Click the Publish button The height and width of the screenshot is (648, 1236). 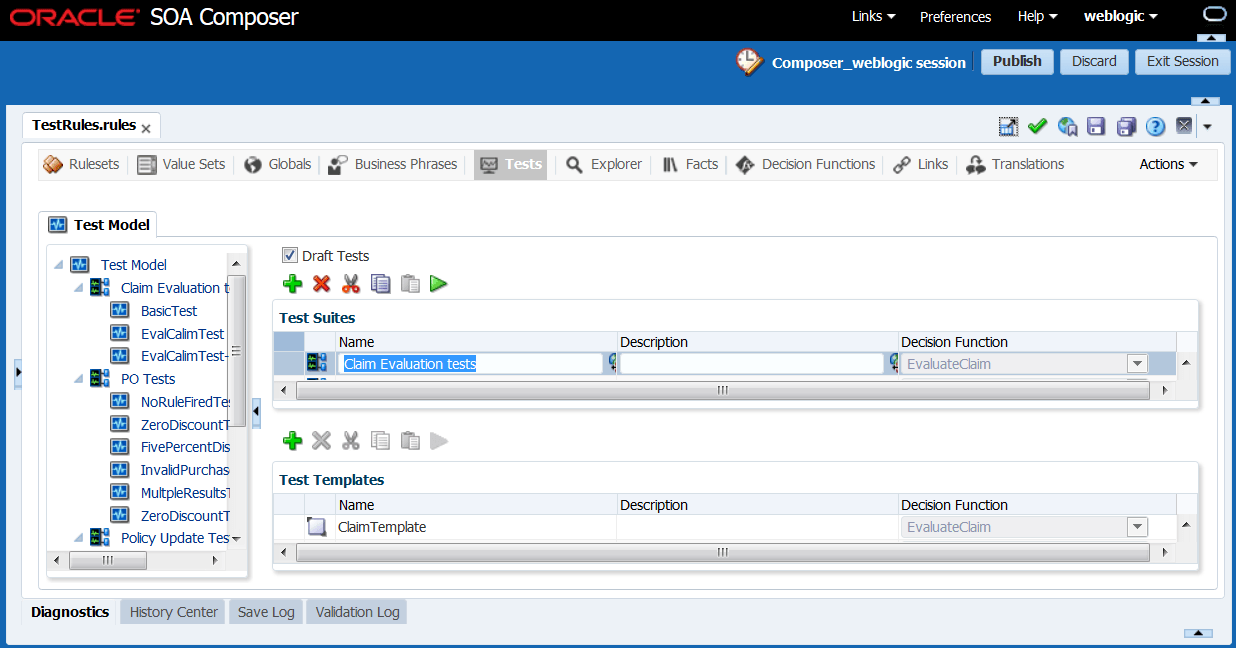[x=1017, y=61]
